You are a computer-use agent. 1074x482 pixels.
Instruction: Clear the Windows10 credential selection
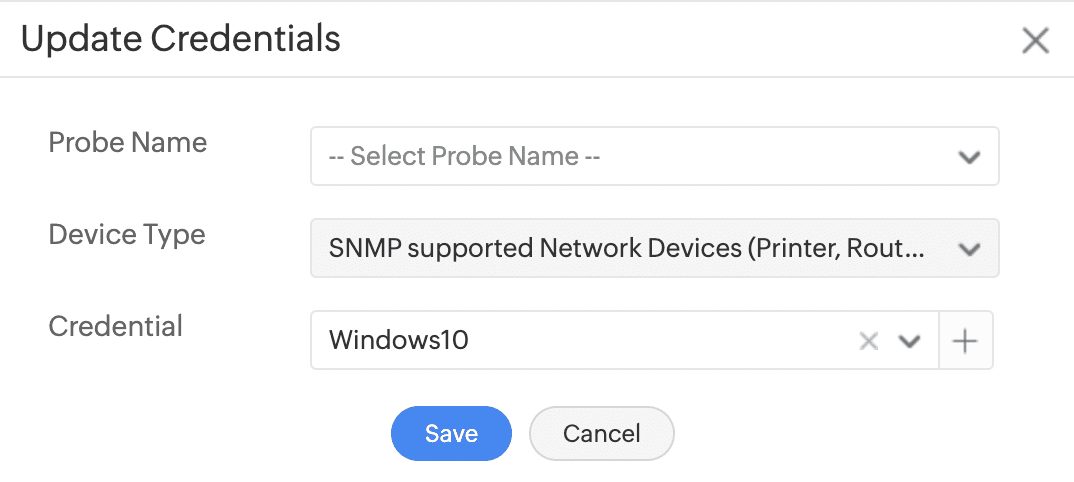click(869, 342)
